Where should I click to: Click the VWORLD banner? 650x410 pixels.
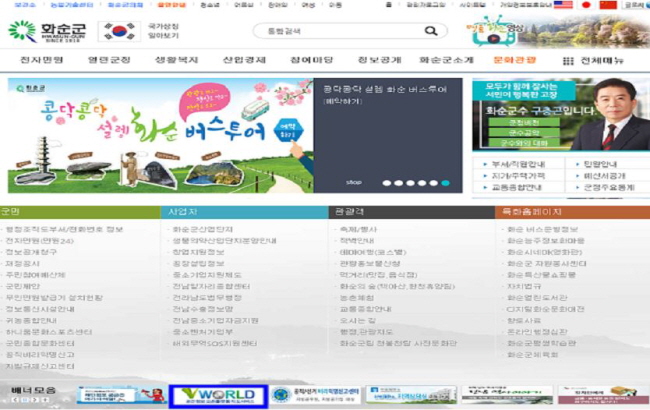tap(218, 396)
